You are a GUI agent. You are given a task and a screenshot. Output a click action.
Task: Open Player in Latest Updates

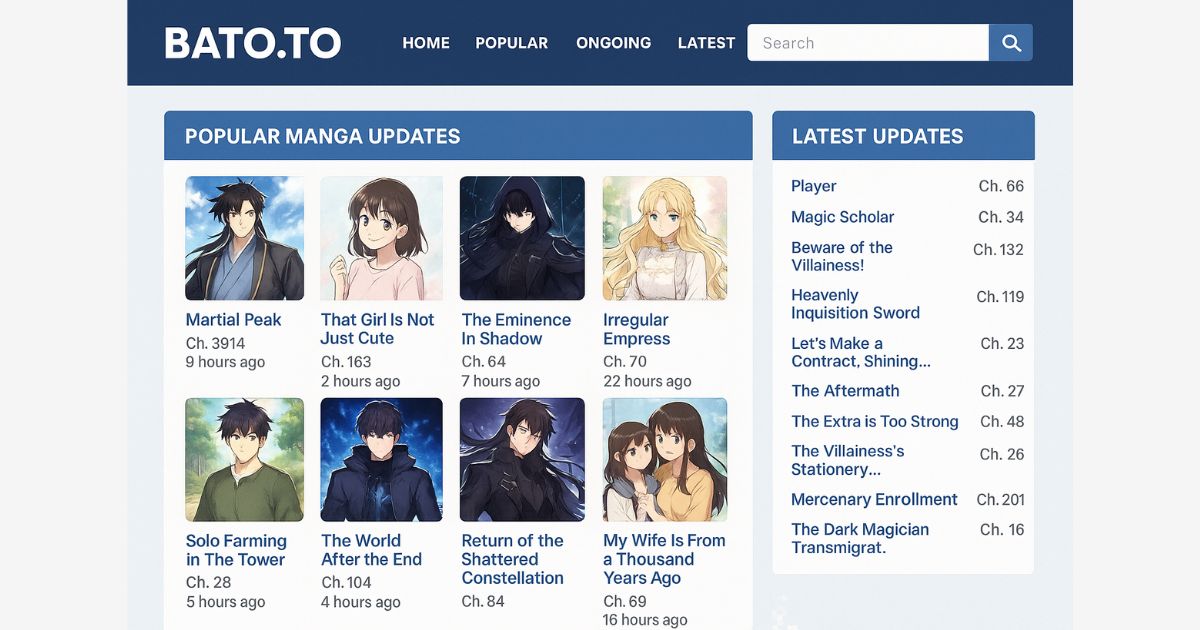click(814, 186)
